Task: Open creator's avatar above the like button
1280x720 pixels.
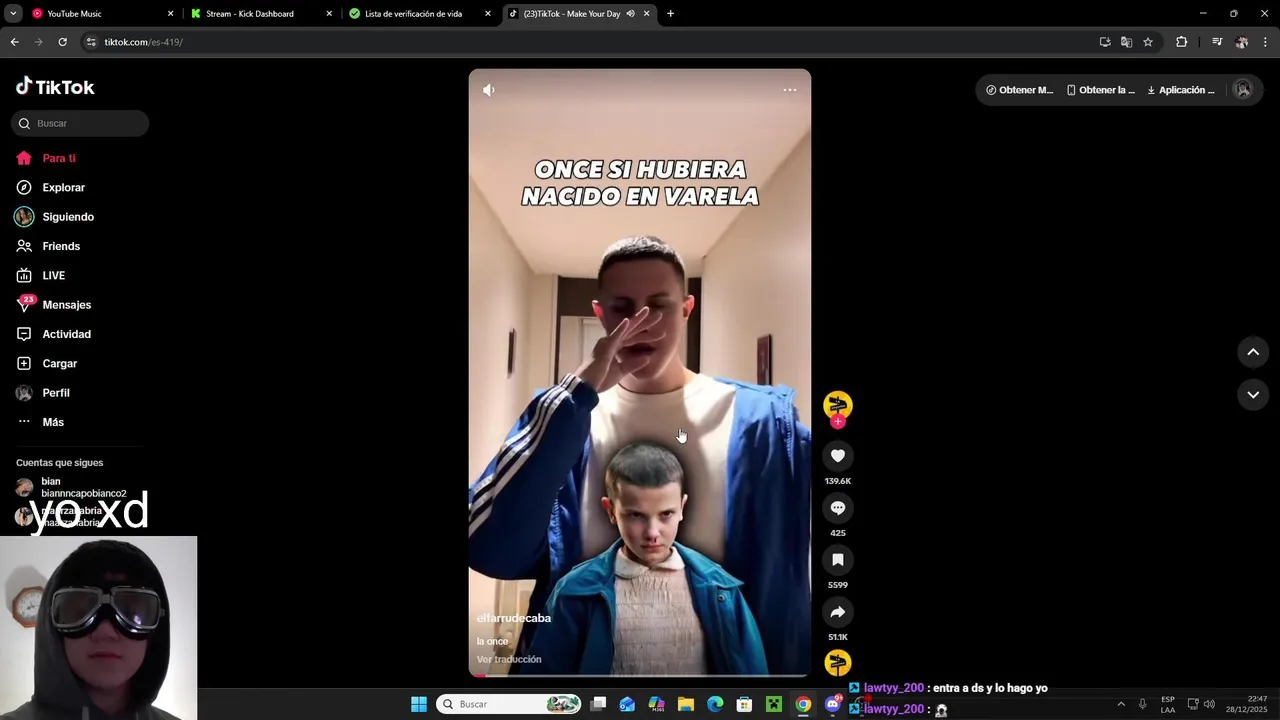Action: [x=838, y=405]
